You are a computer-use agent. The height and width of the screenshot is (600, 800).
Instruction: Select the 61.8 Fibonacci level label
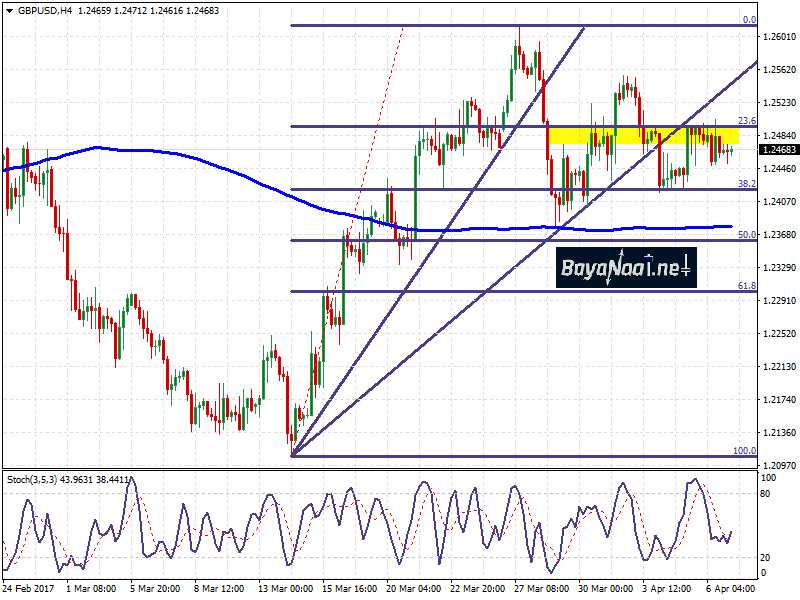click(x=745, y=286)
